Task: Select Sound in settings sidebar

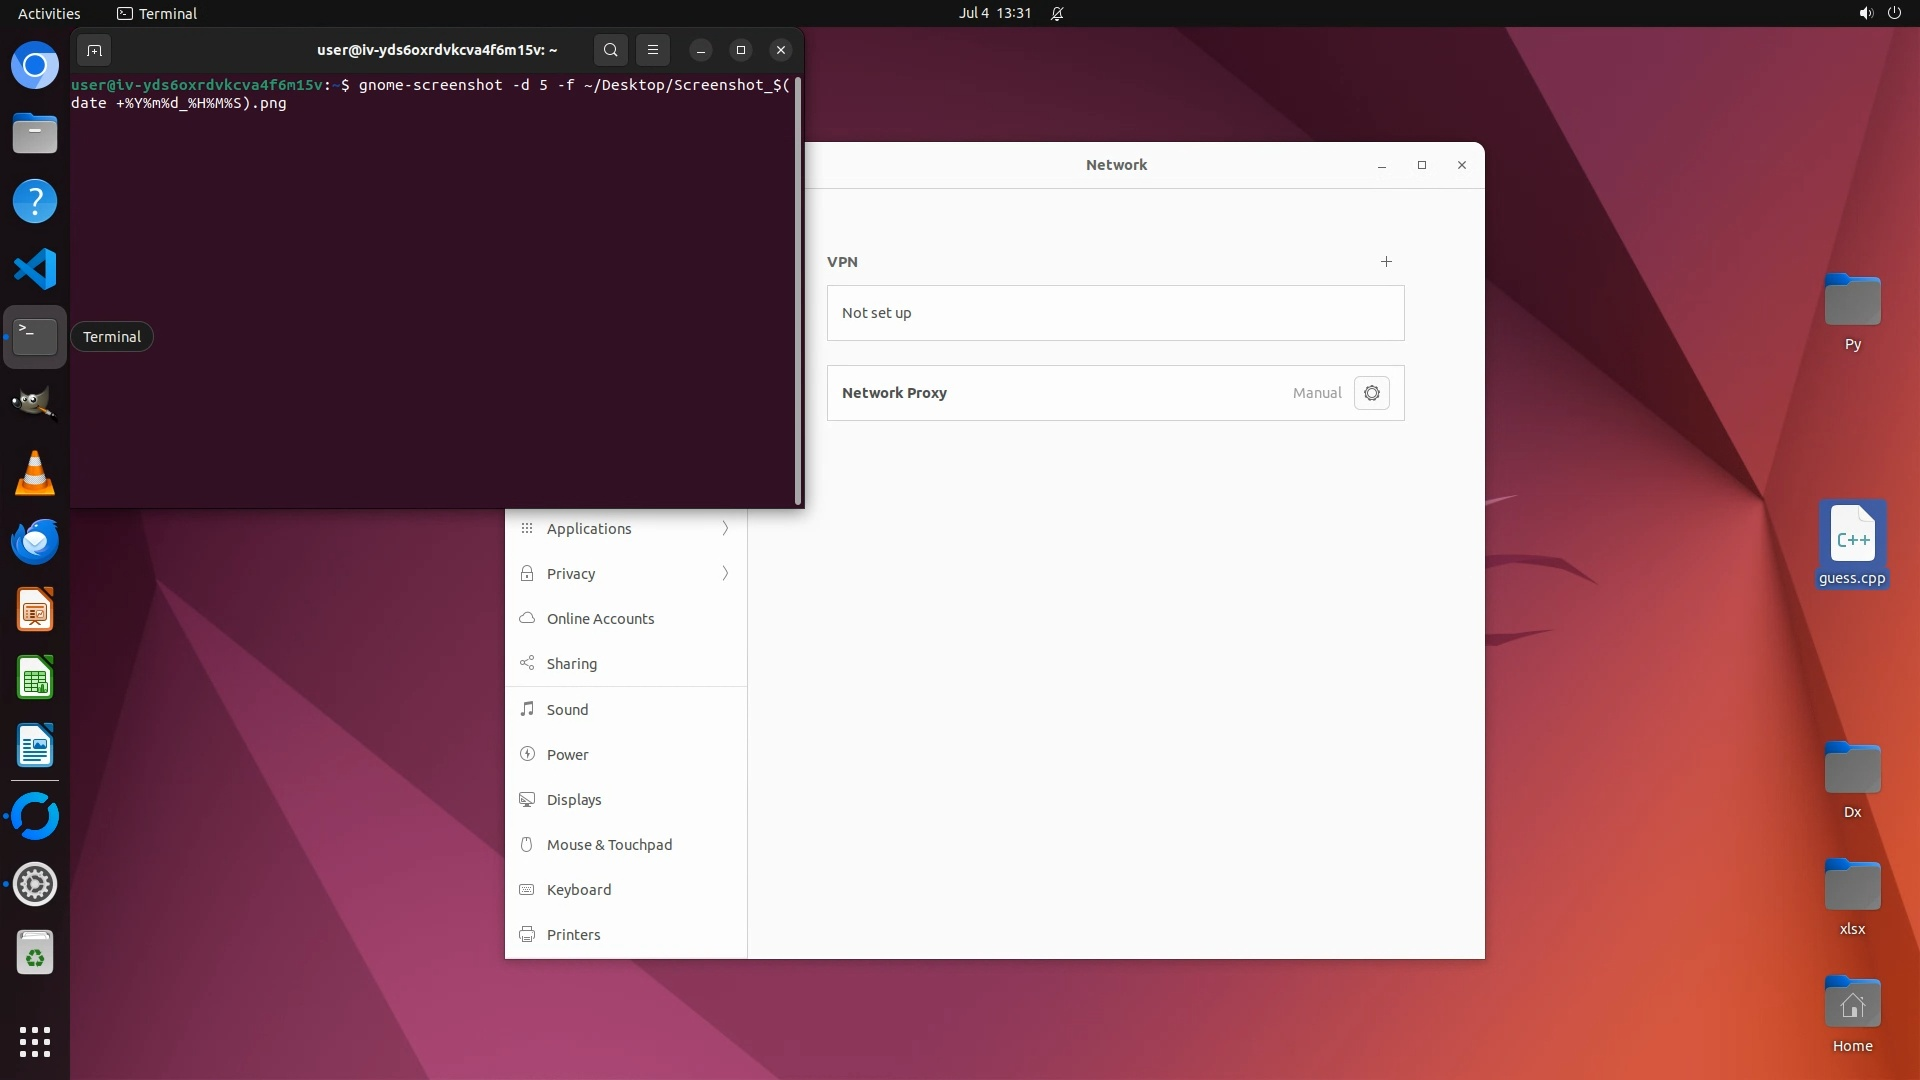Action: coord(567,710)
